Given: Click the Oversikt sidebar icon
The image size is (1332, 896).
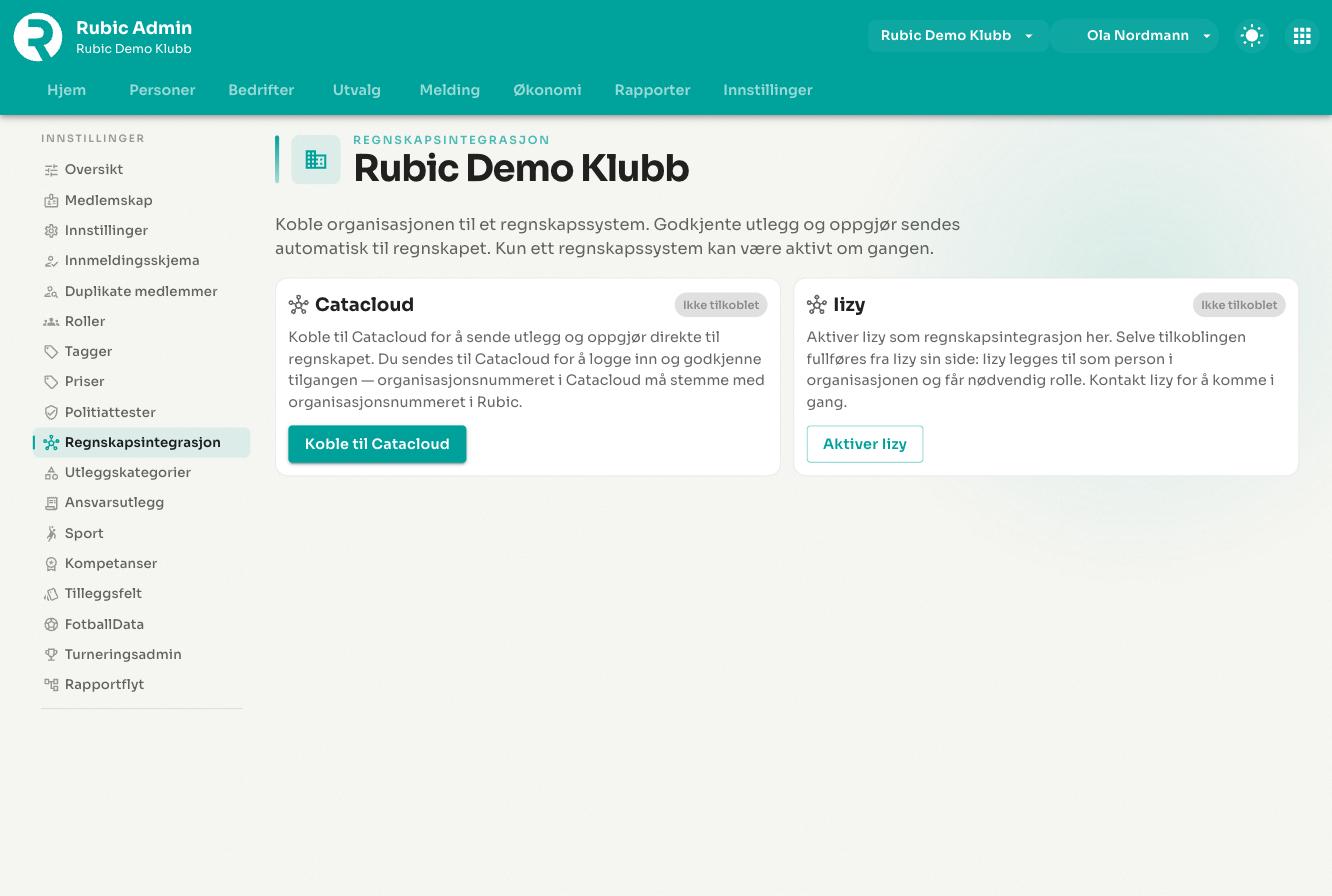Looking at the screenshot, I should (x=51, y=170).
